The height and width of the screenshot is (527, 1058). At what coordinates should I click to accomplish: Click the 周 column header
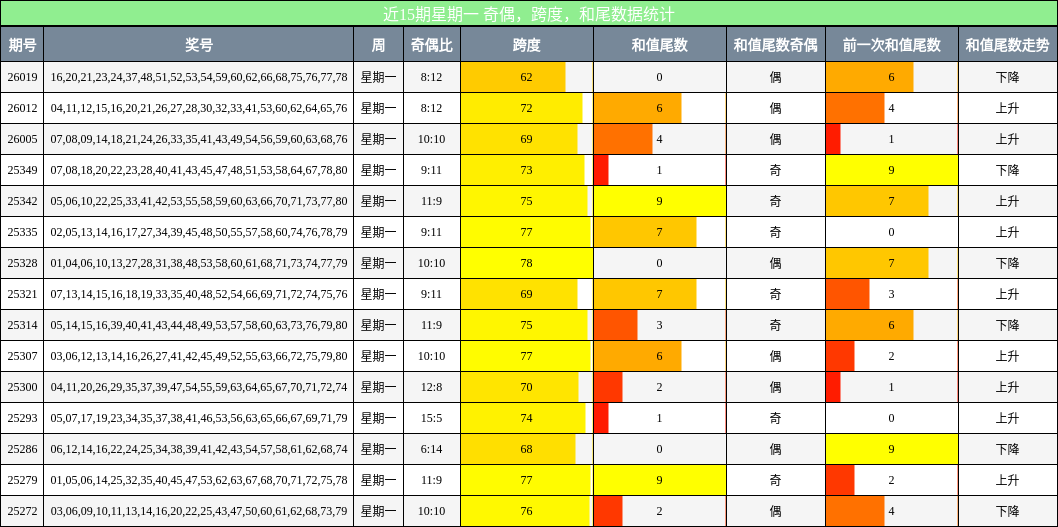(379, 45)
